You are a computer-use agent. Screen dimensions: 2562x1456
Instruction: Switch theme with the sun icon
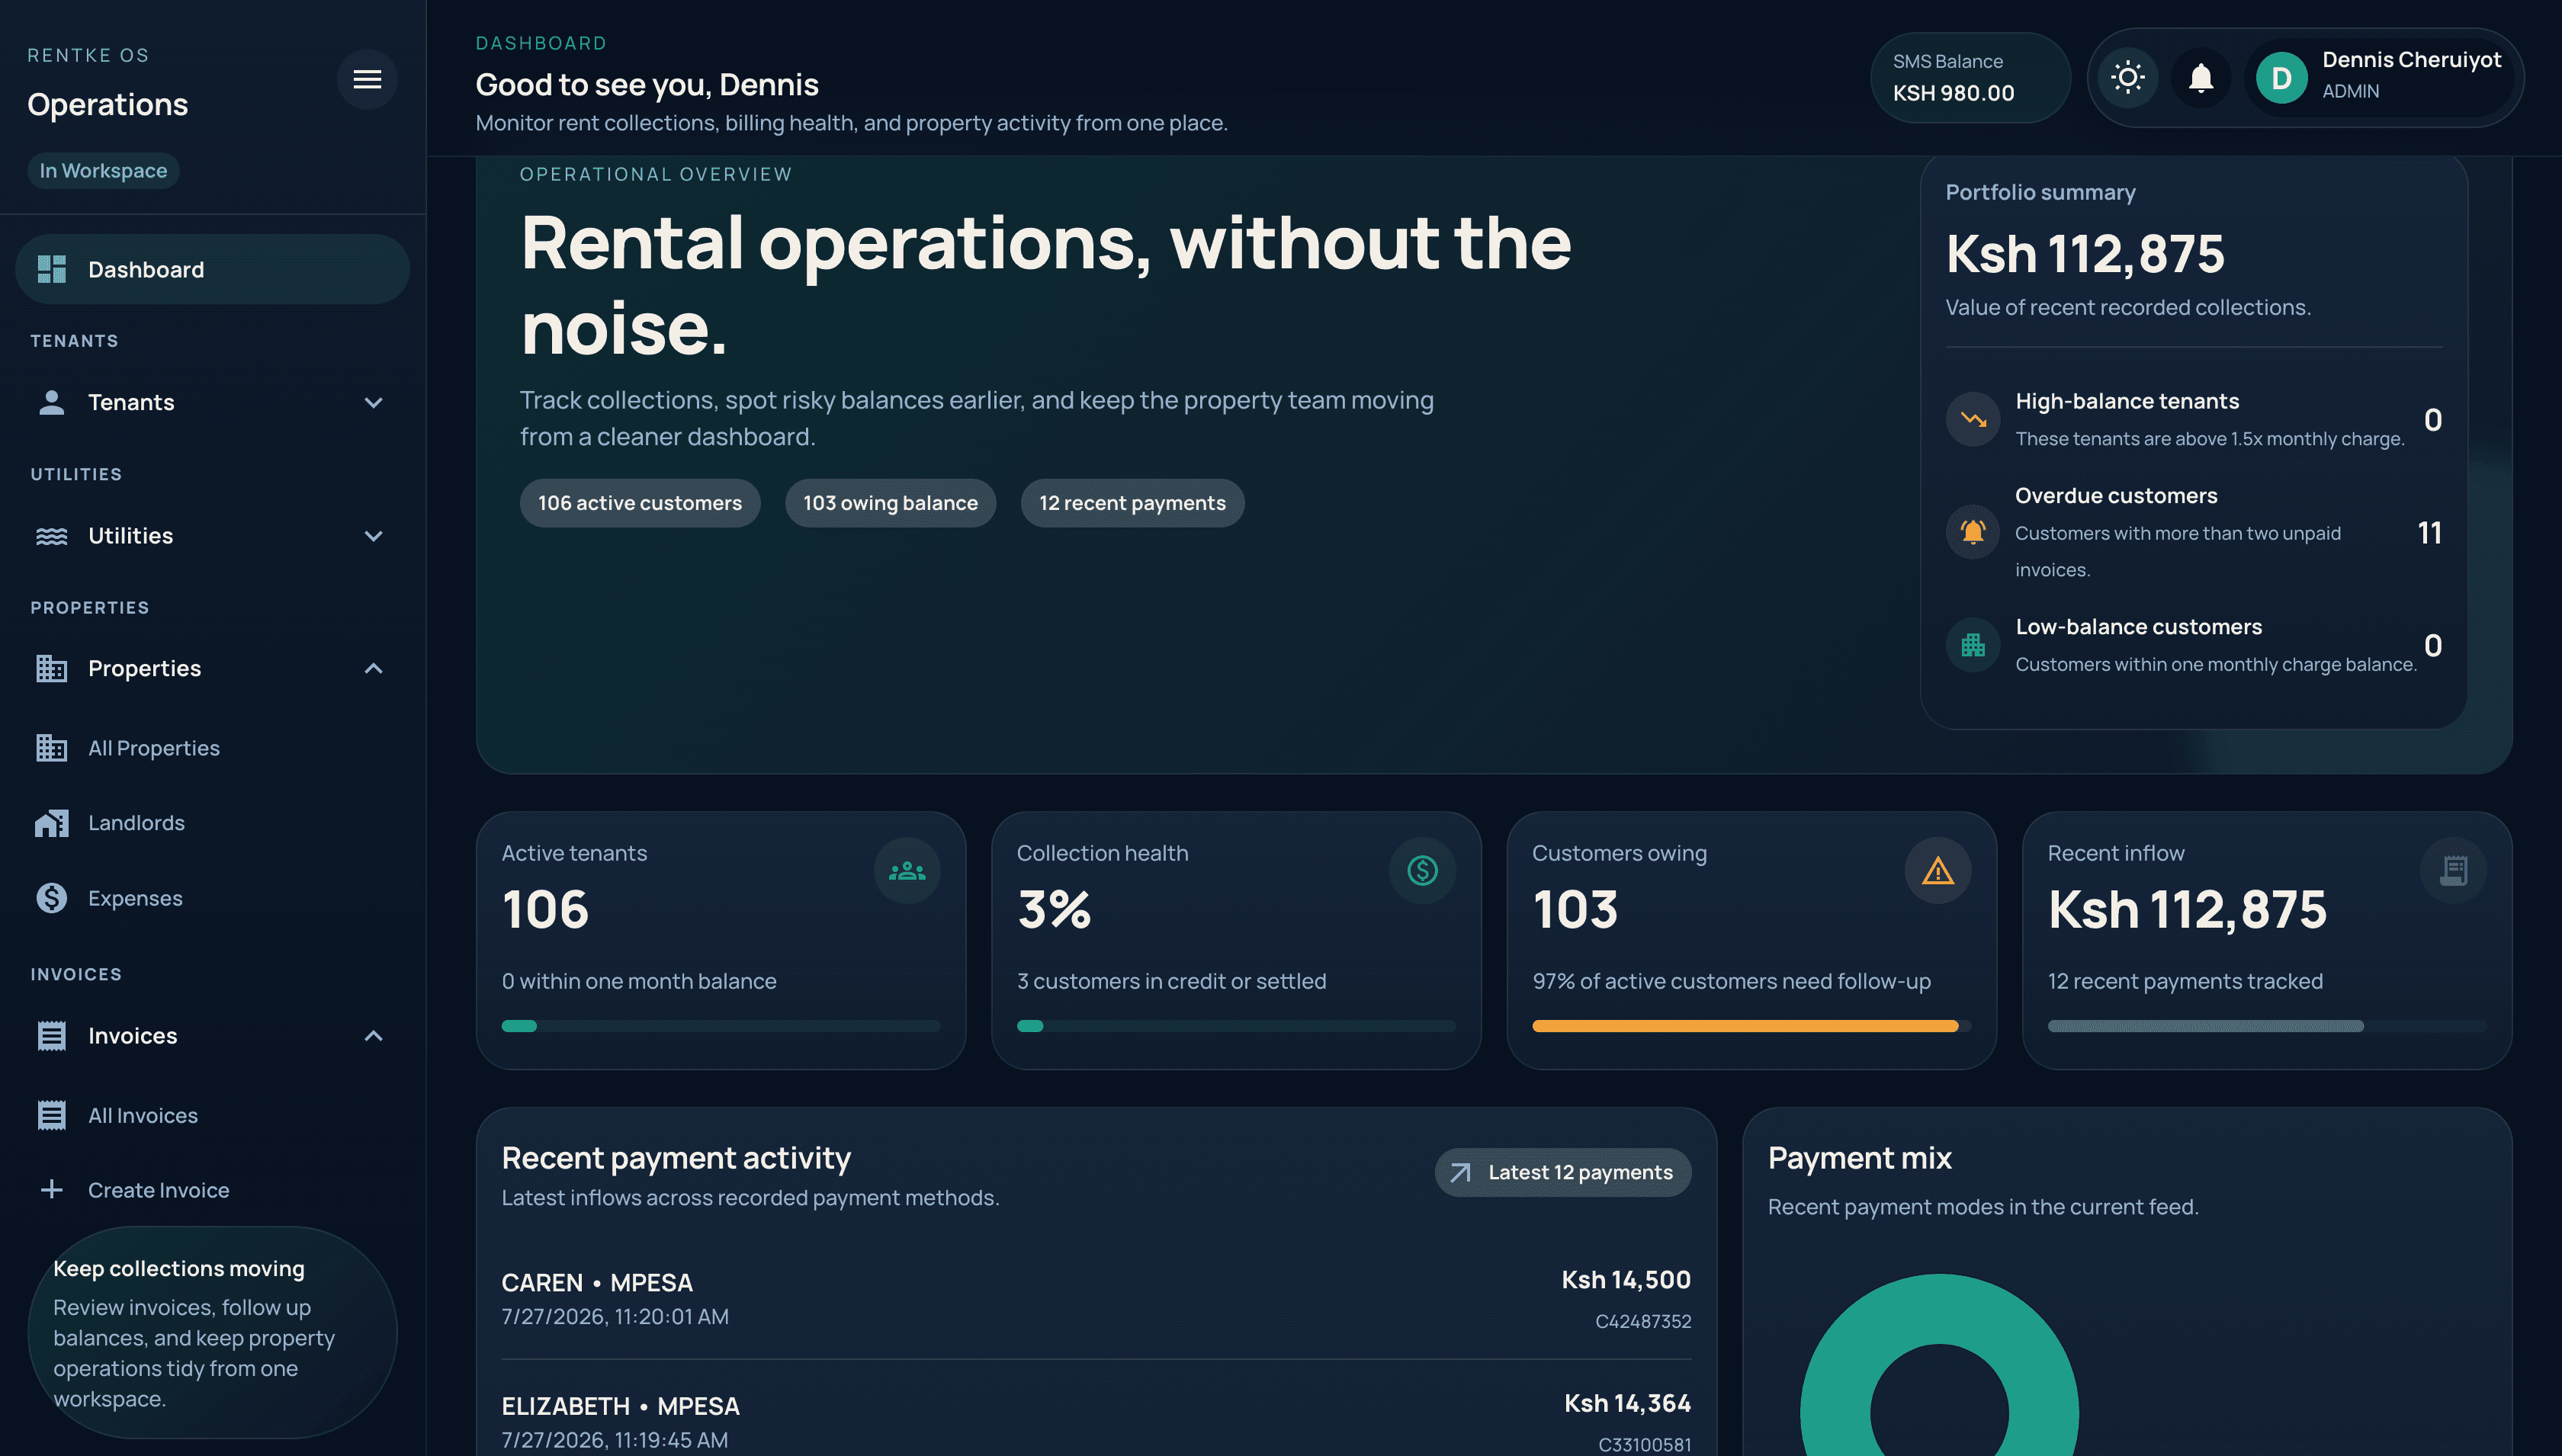coord(2128,77)
